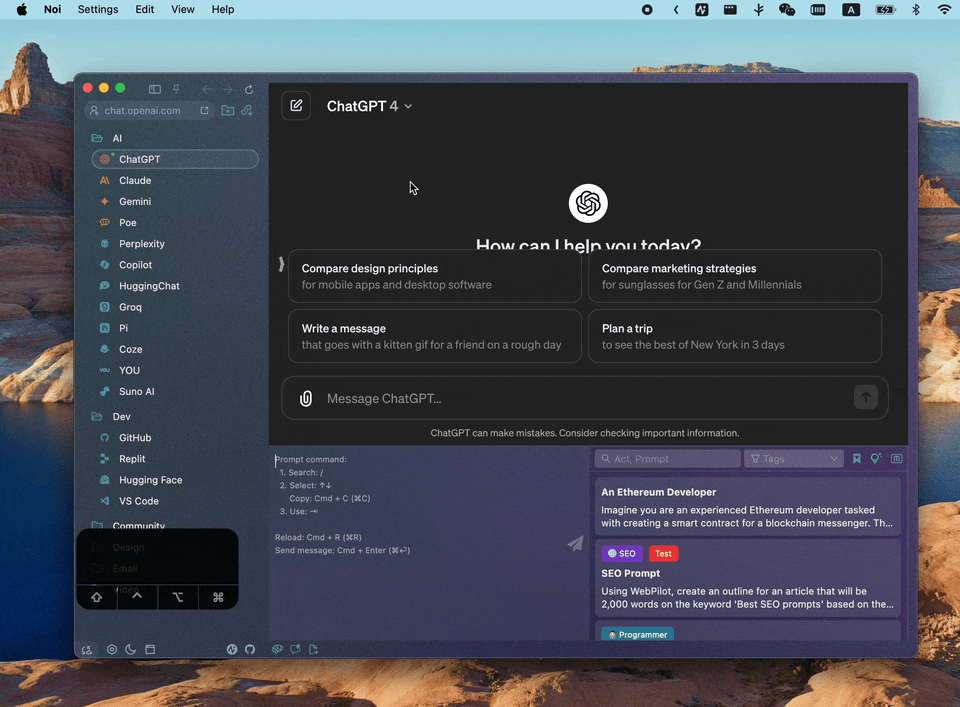Click the bookmark icon in prompts panel

click(x=857, y=458)
